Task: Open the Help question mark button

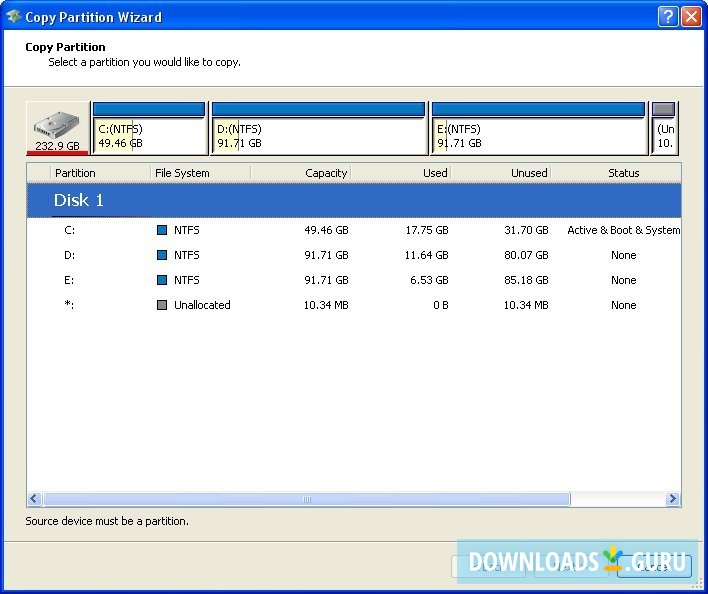Action: 668,17
